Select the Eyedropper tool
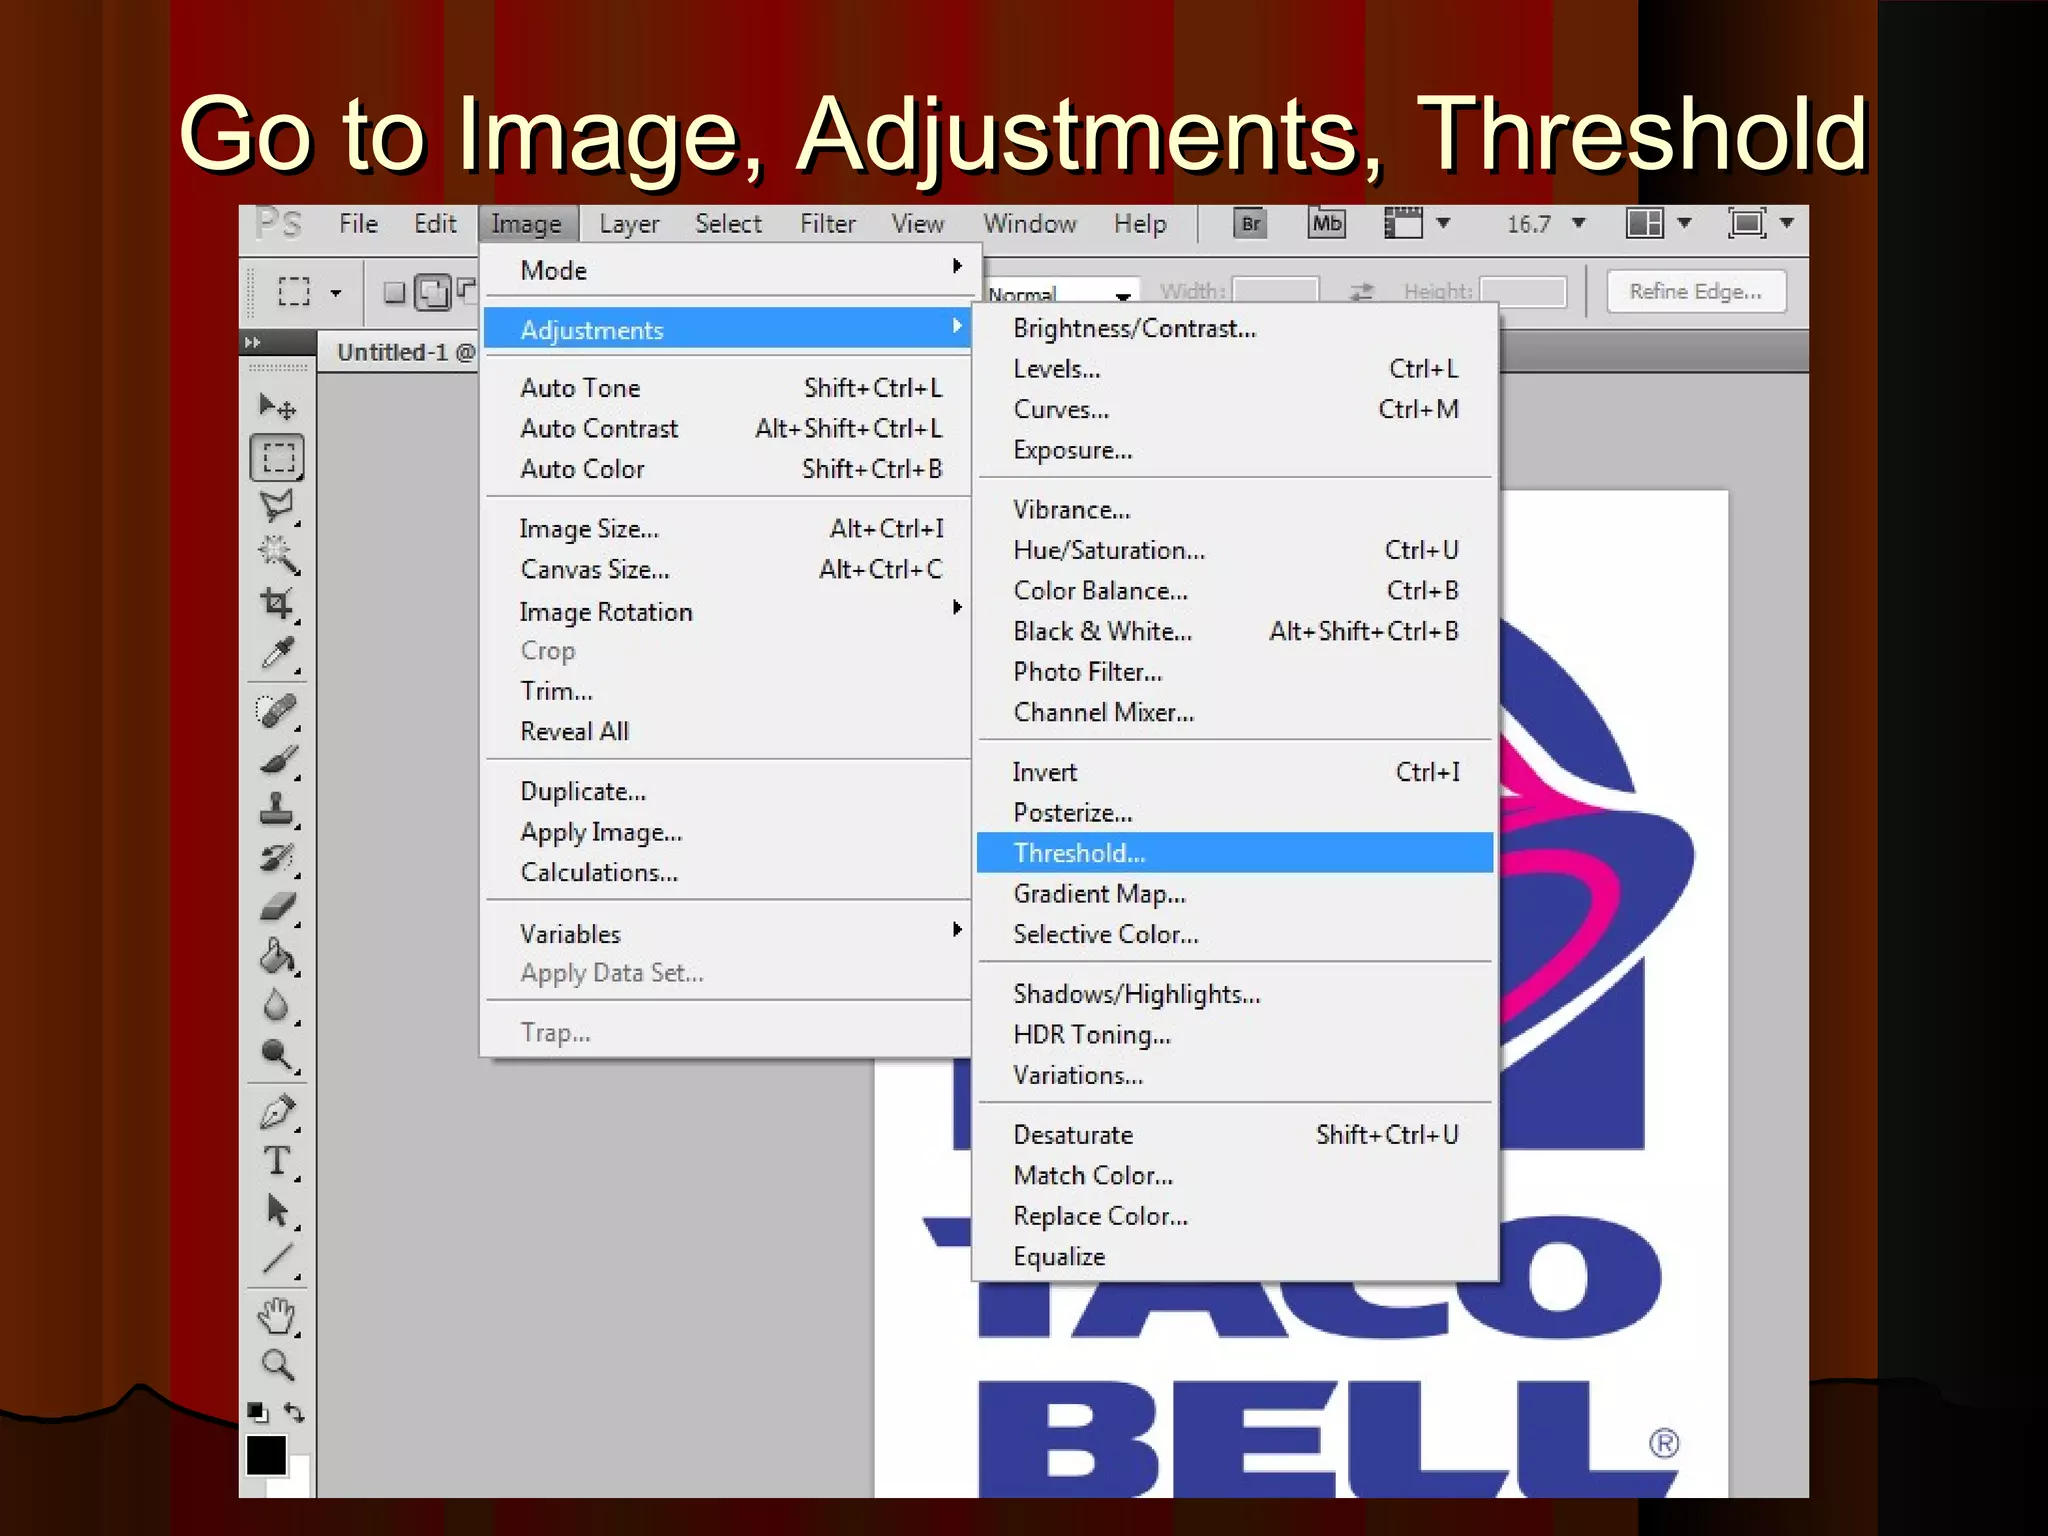Screen dimensions: 2048x1536 (x=277, y=653)
